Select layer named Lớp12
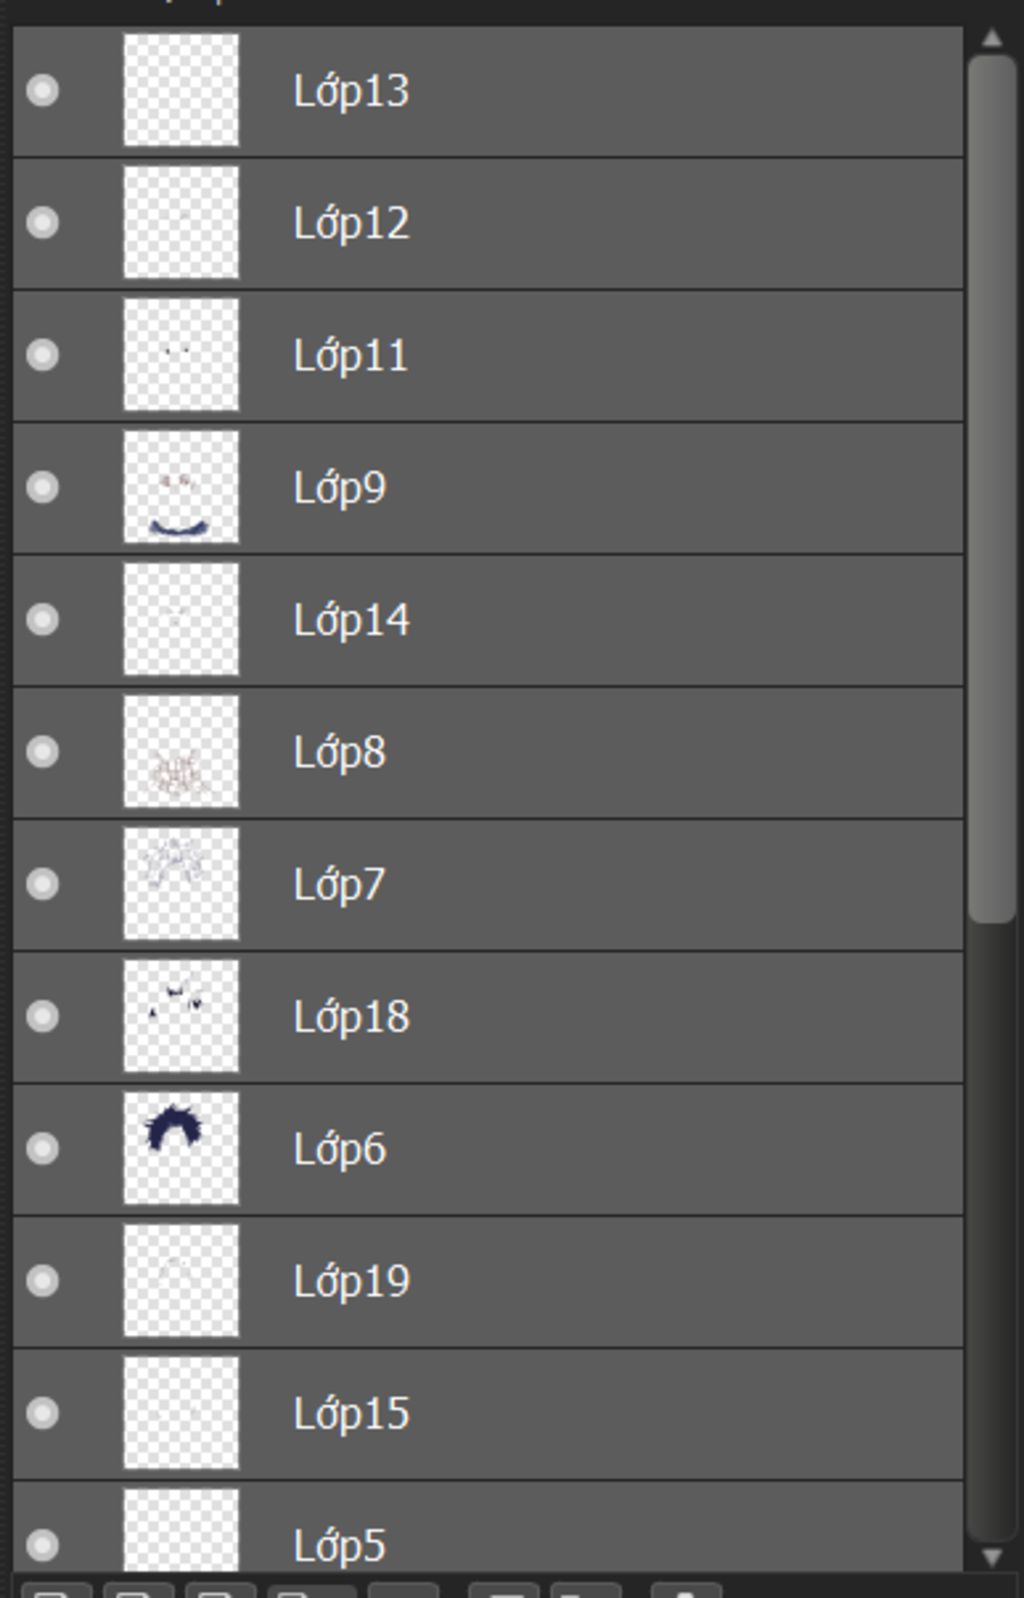The image size is (1024, 1598). coord(488,223)
